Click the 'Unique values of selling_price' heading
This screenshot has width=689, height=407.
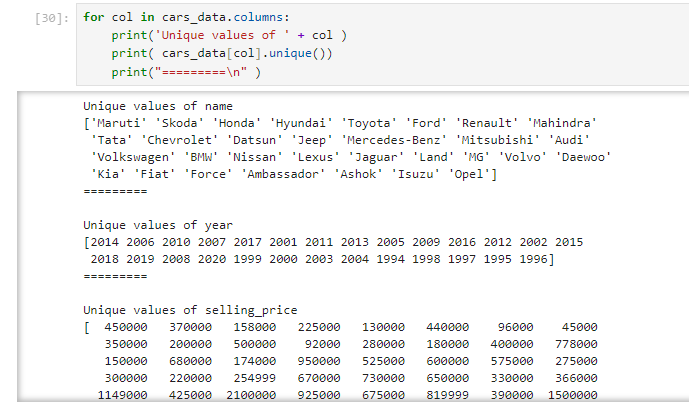click(x=190, y=310)
